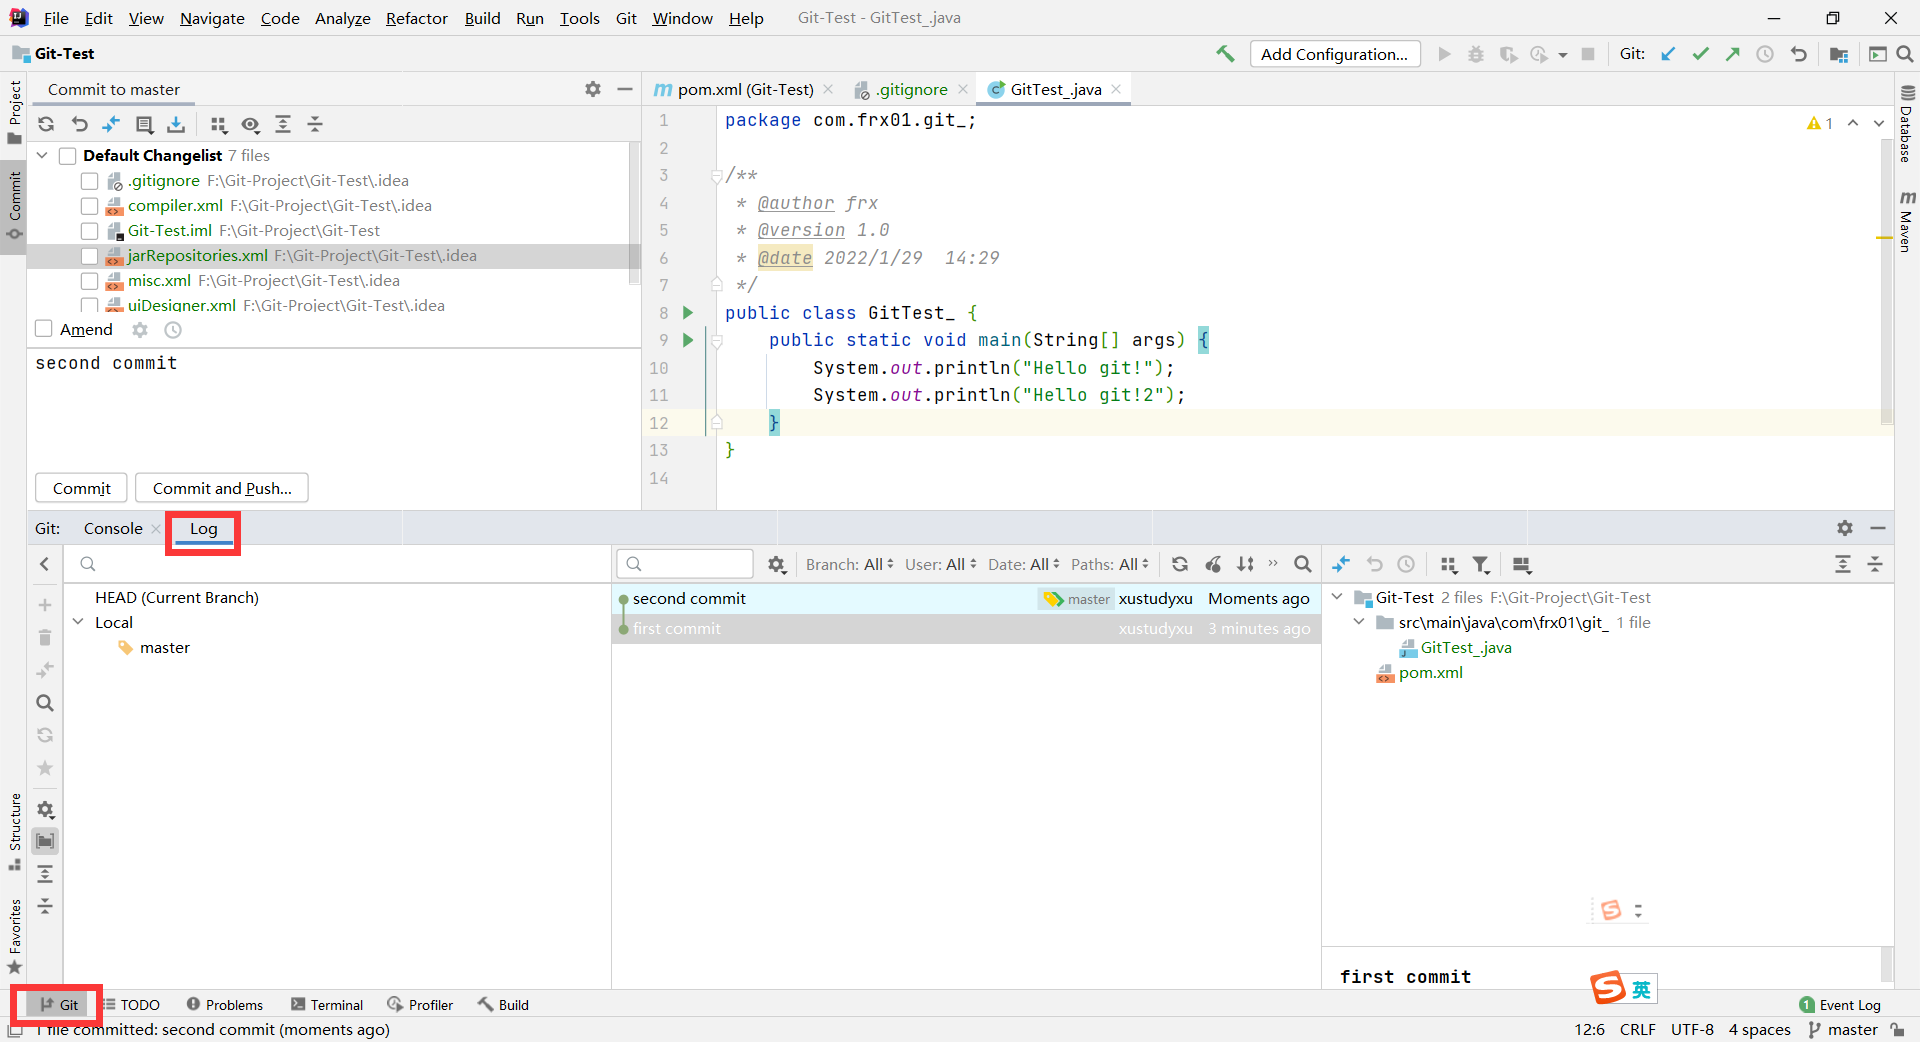The image size is (1920, 1042).
Task: Select the 'first commit' row in log
Action: pyautogui.click(x=966, y=629)
